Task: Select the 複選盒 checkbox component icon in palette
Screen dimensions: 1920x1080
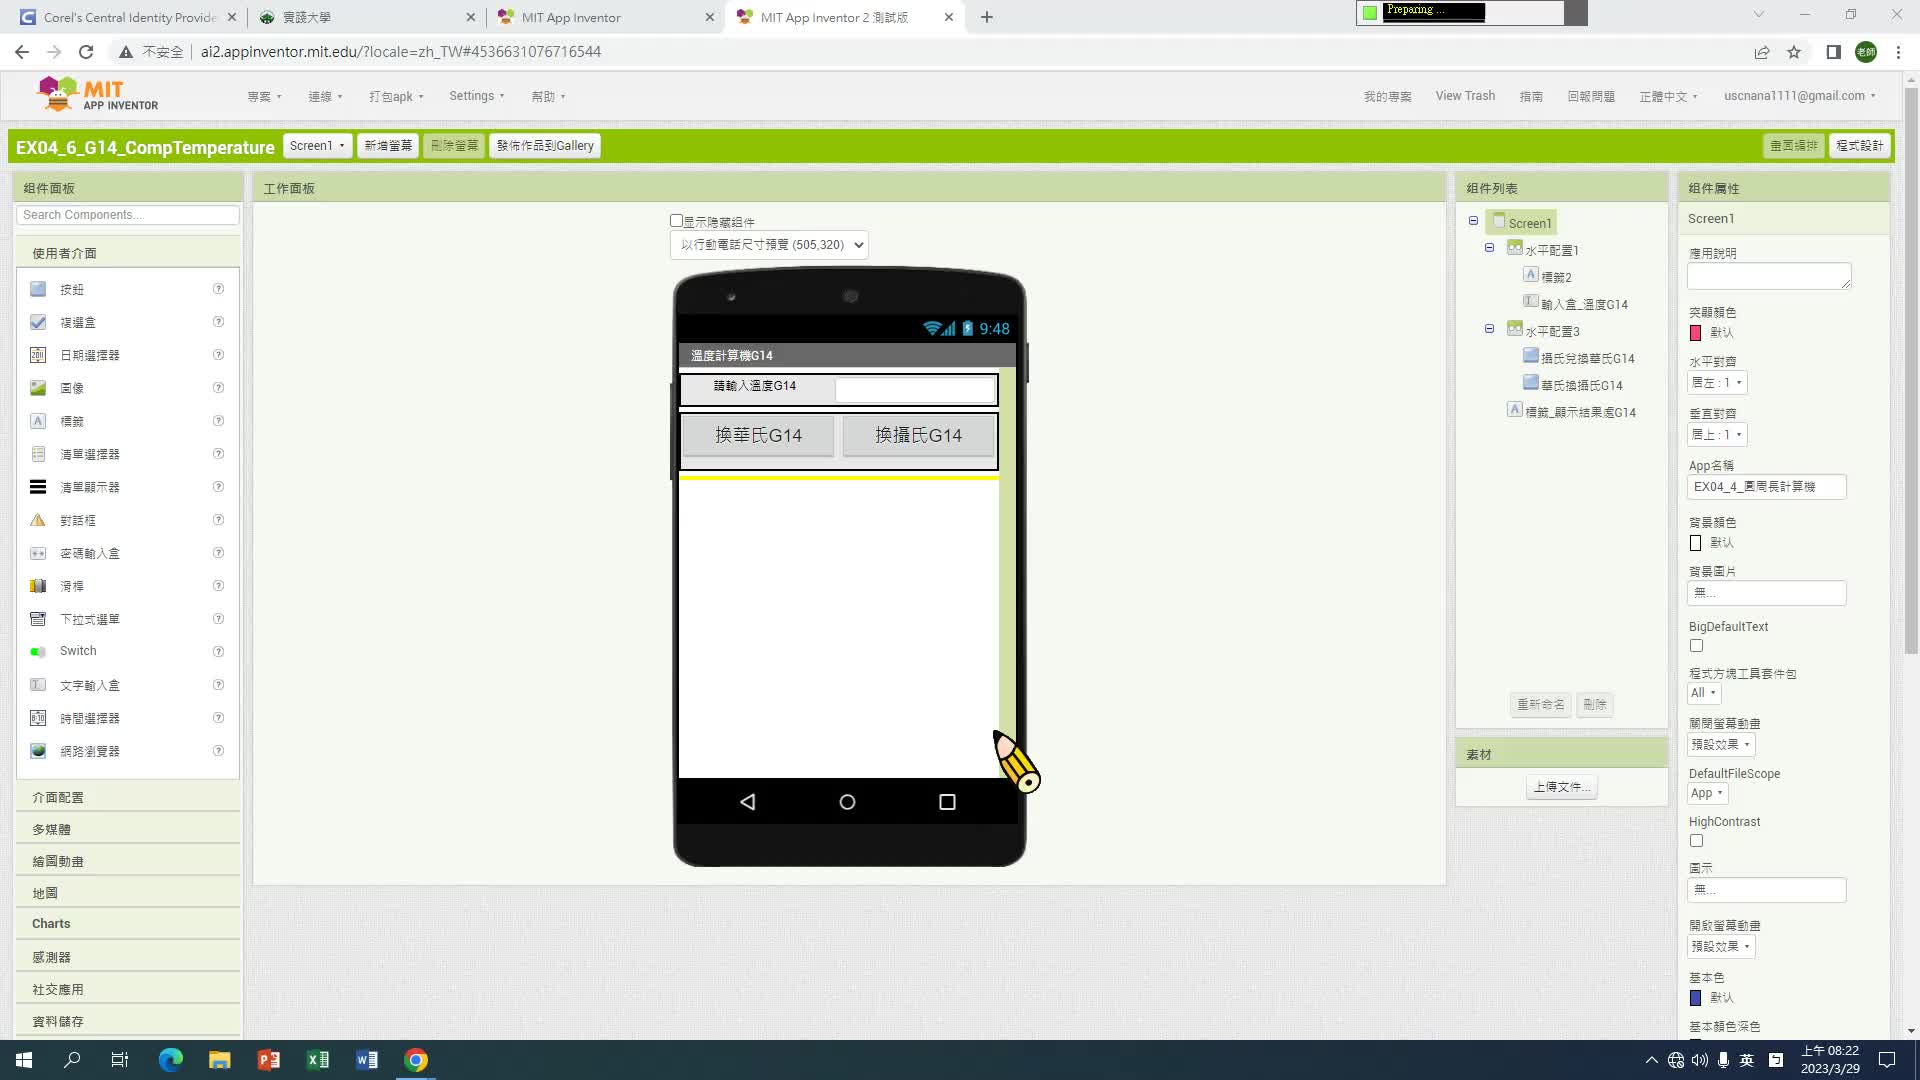Action: tap(38, 322)
